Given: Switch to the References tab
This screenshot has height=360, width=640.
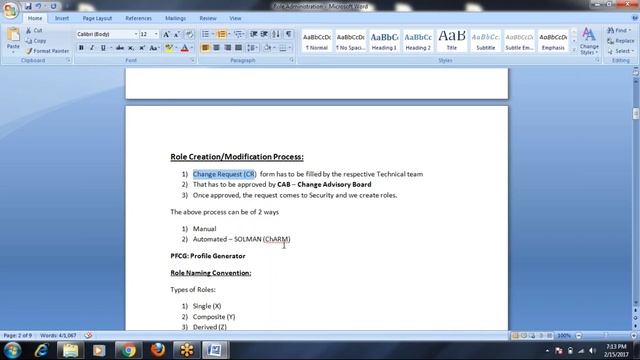Looking at the screenshot, I should (x=138, y=18).
